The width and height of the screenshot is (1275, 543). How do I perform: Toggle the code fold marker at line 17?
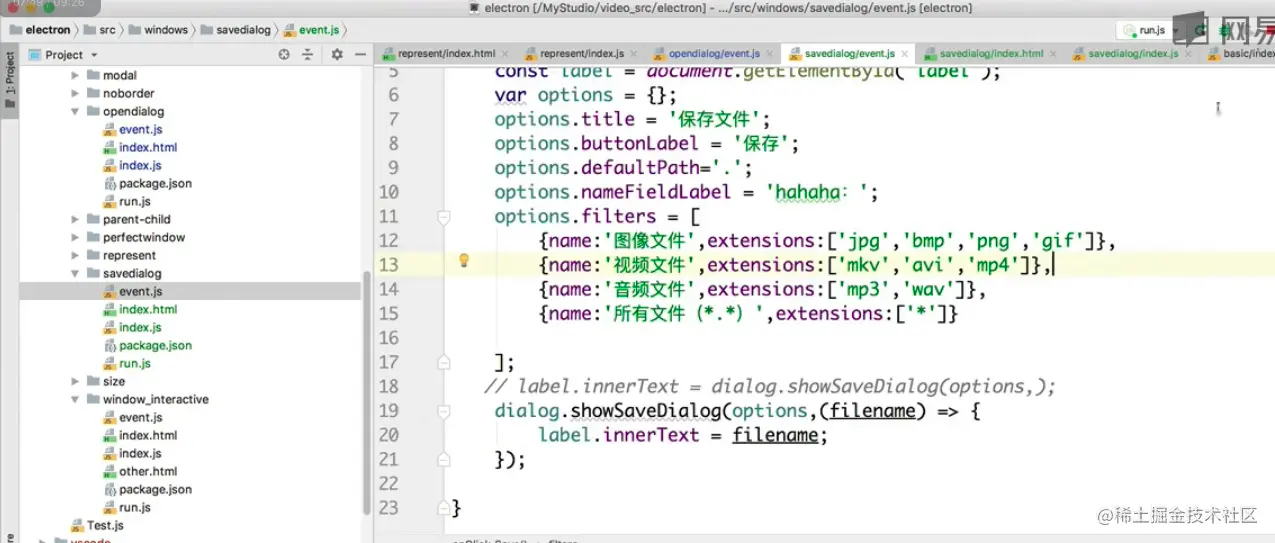tap(444, 362)
